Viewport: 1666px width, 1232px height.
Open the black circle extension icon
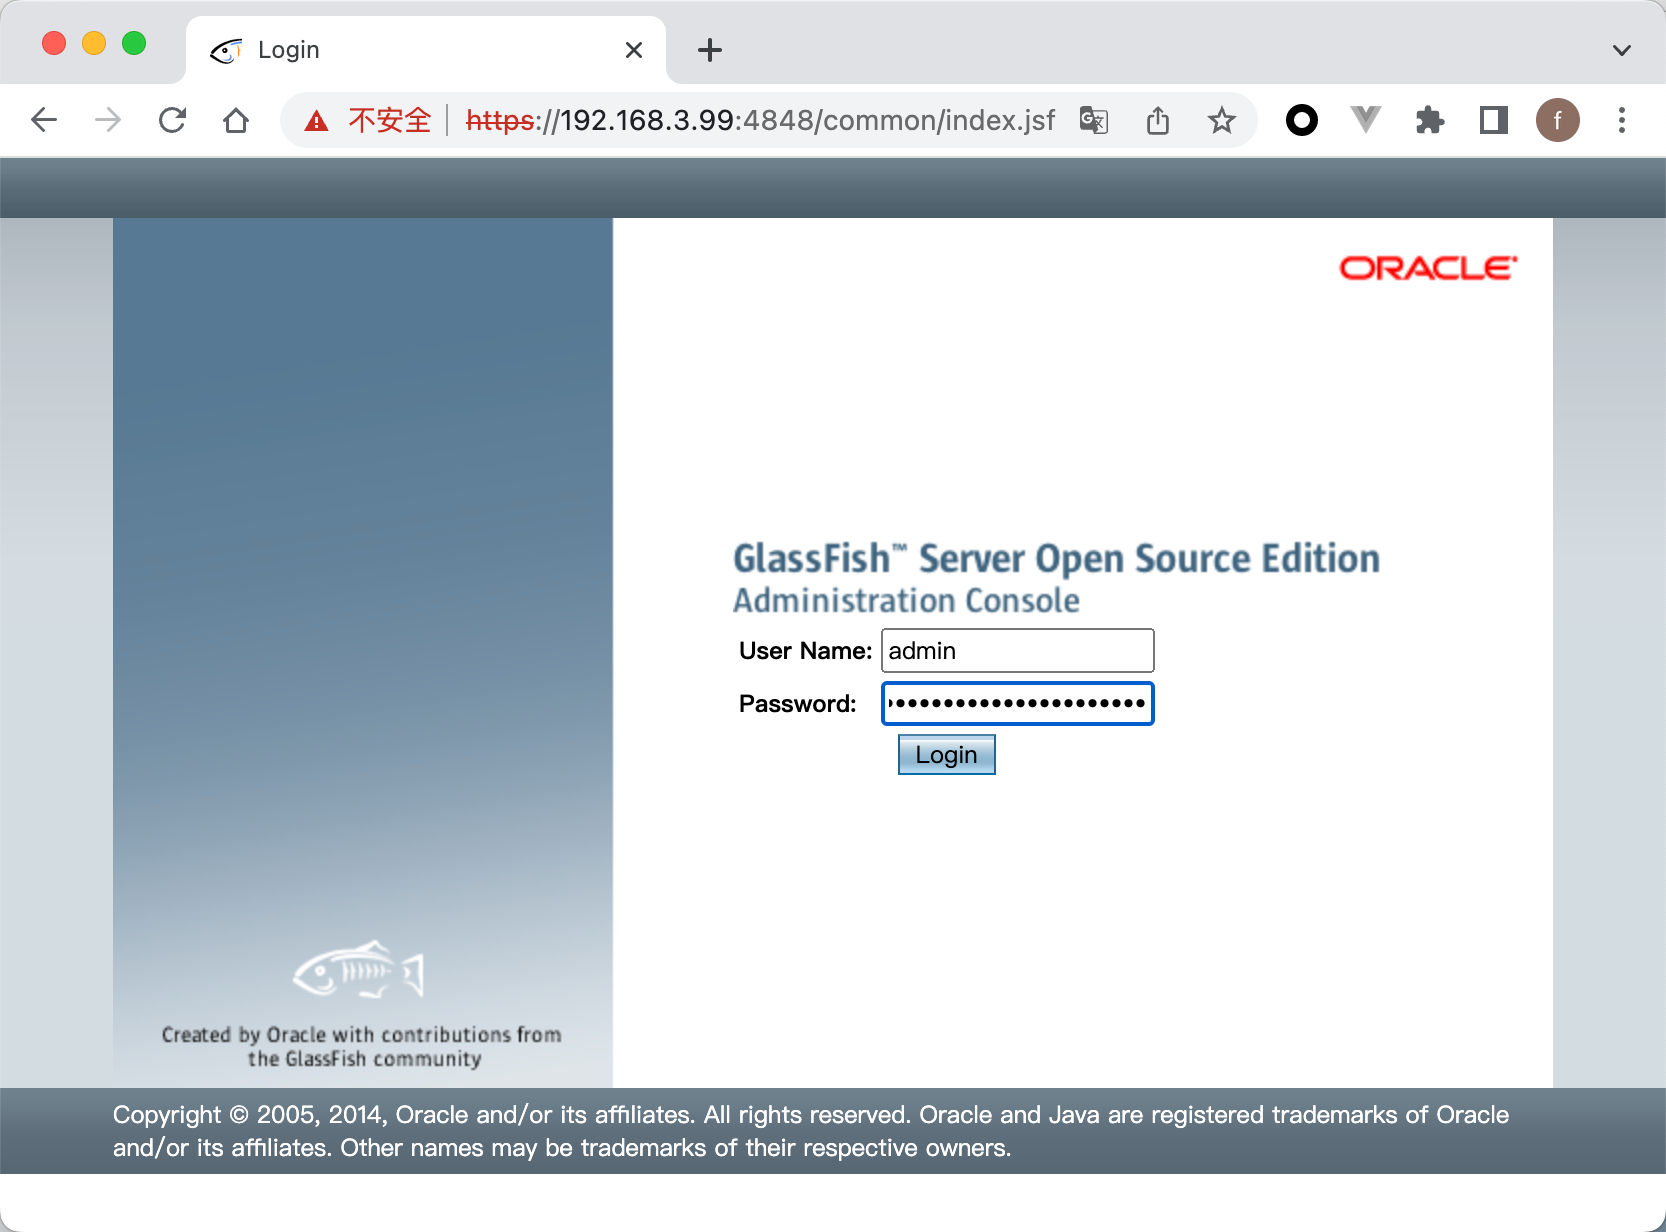(x=1301, y=121)
